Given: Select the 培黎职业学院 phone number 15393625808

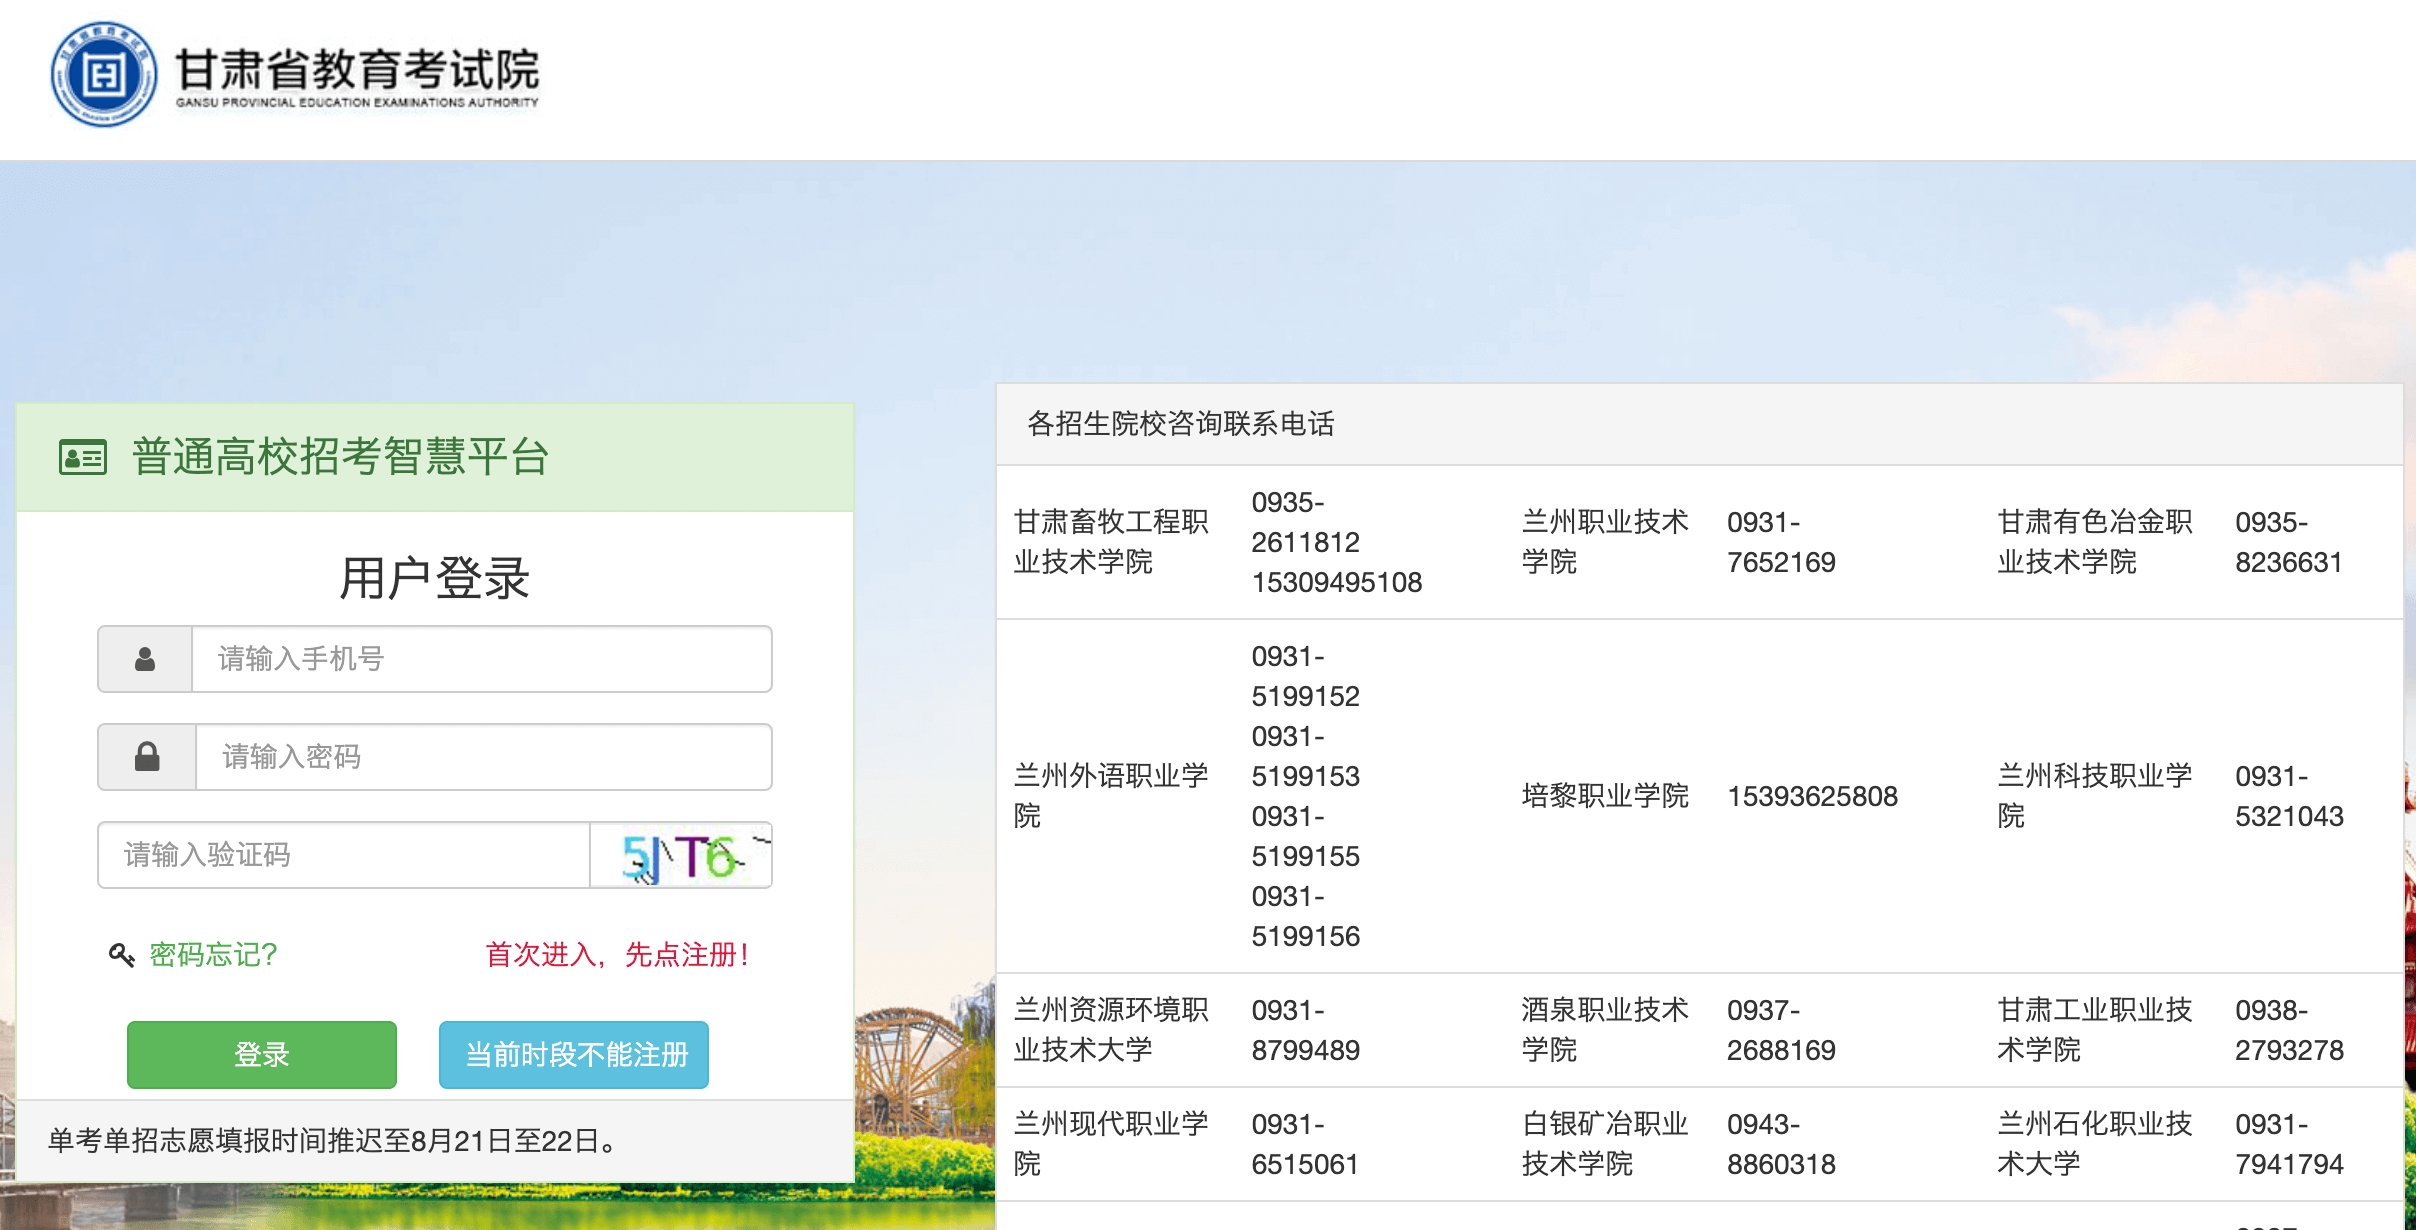Looking at the screenshot, I should pos(1811,796).
